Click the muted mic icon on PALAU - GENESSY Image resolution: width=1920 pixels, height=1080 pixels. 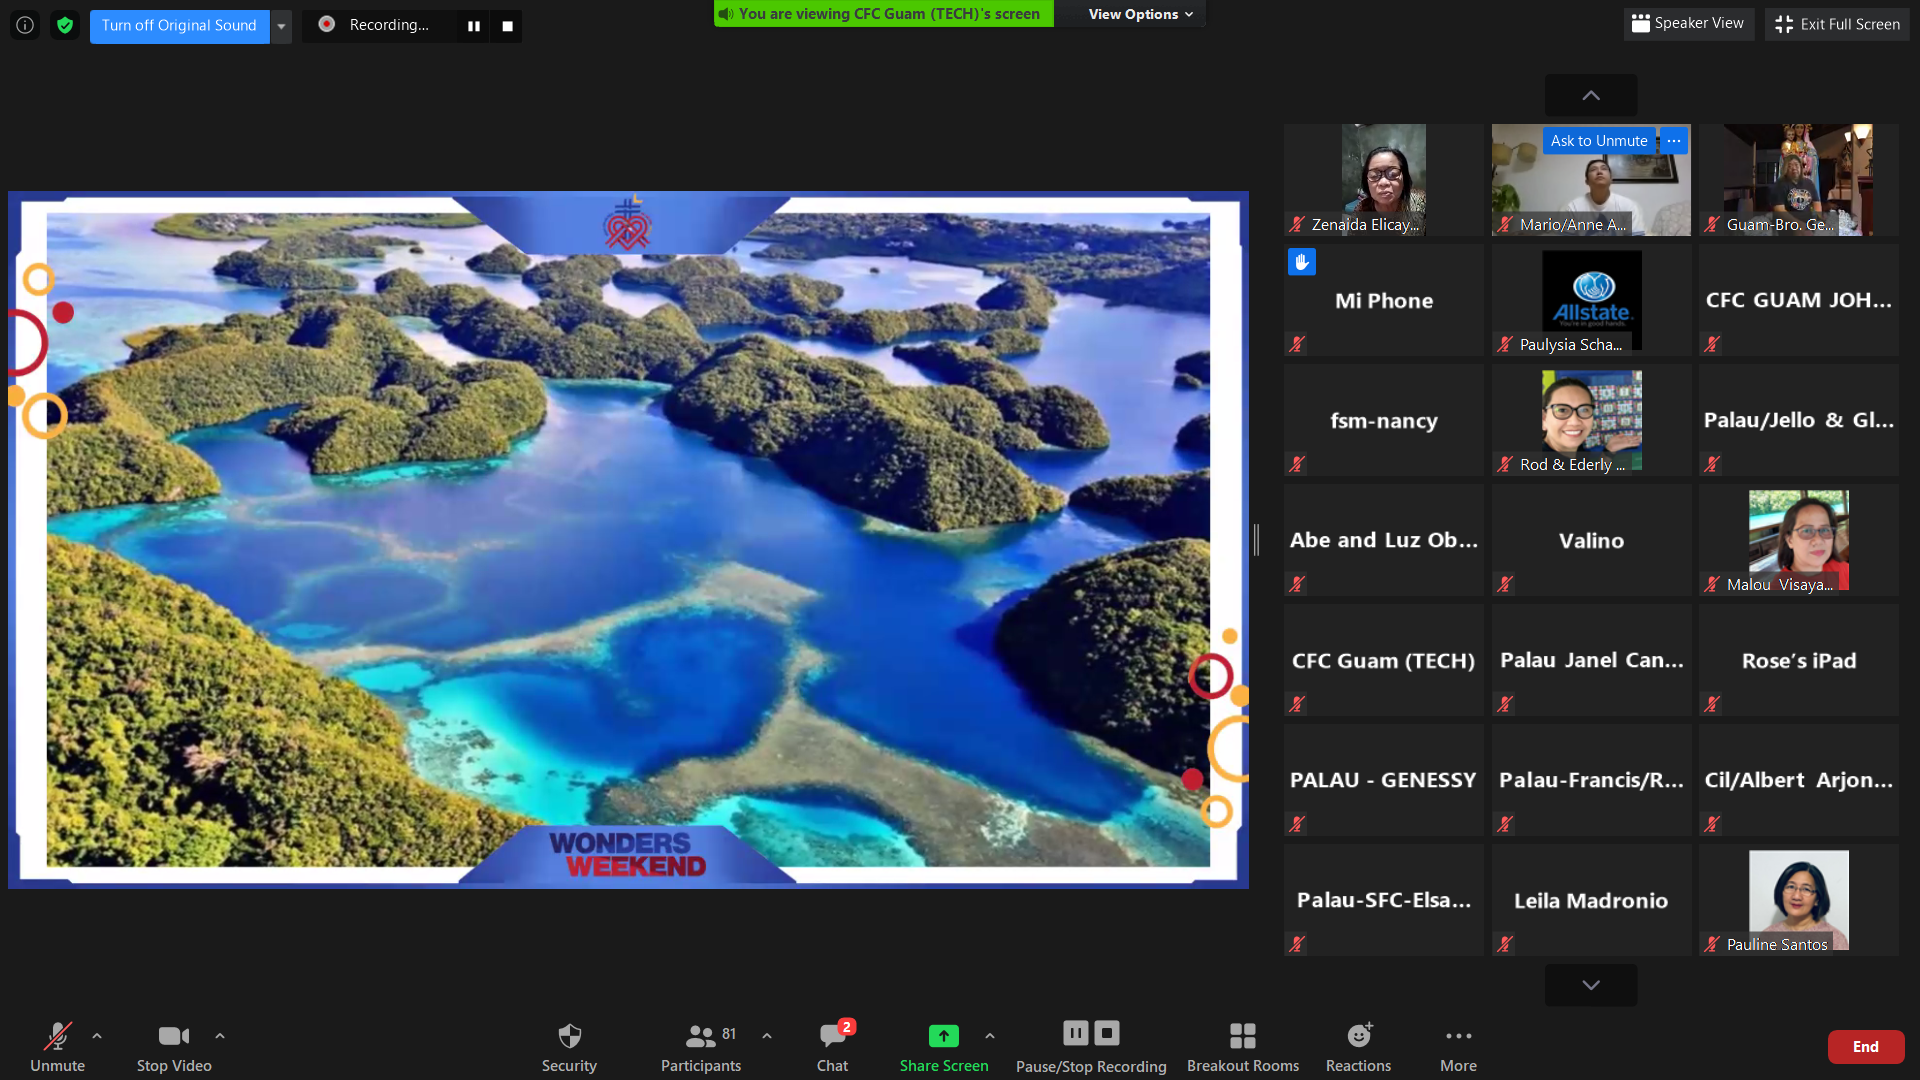(1297, 824)
